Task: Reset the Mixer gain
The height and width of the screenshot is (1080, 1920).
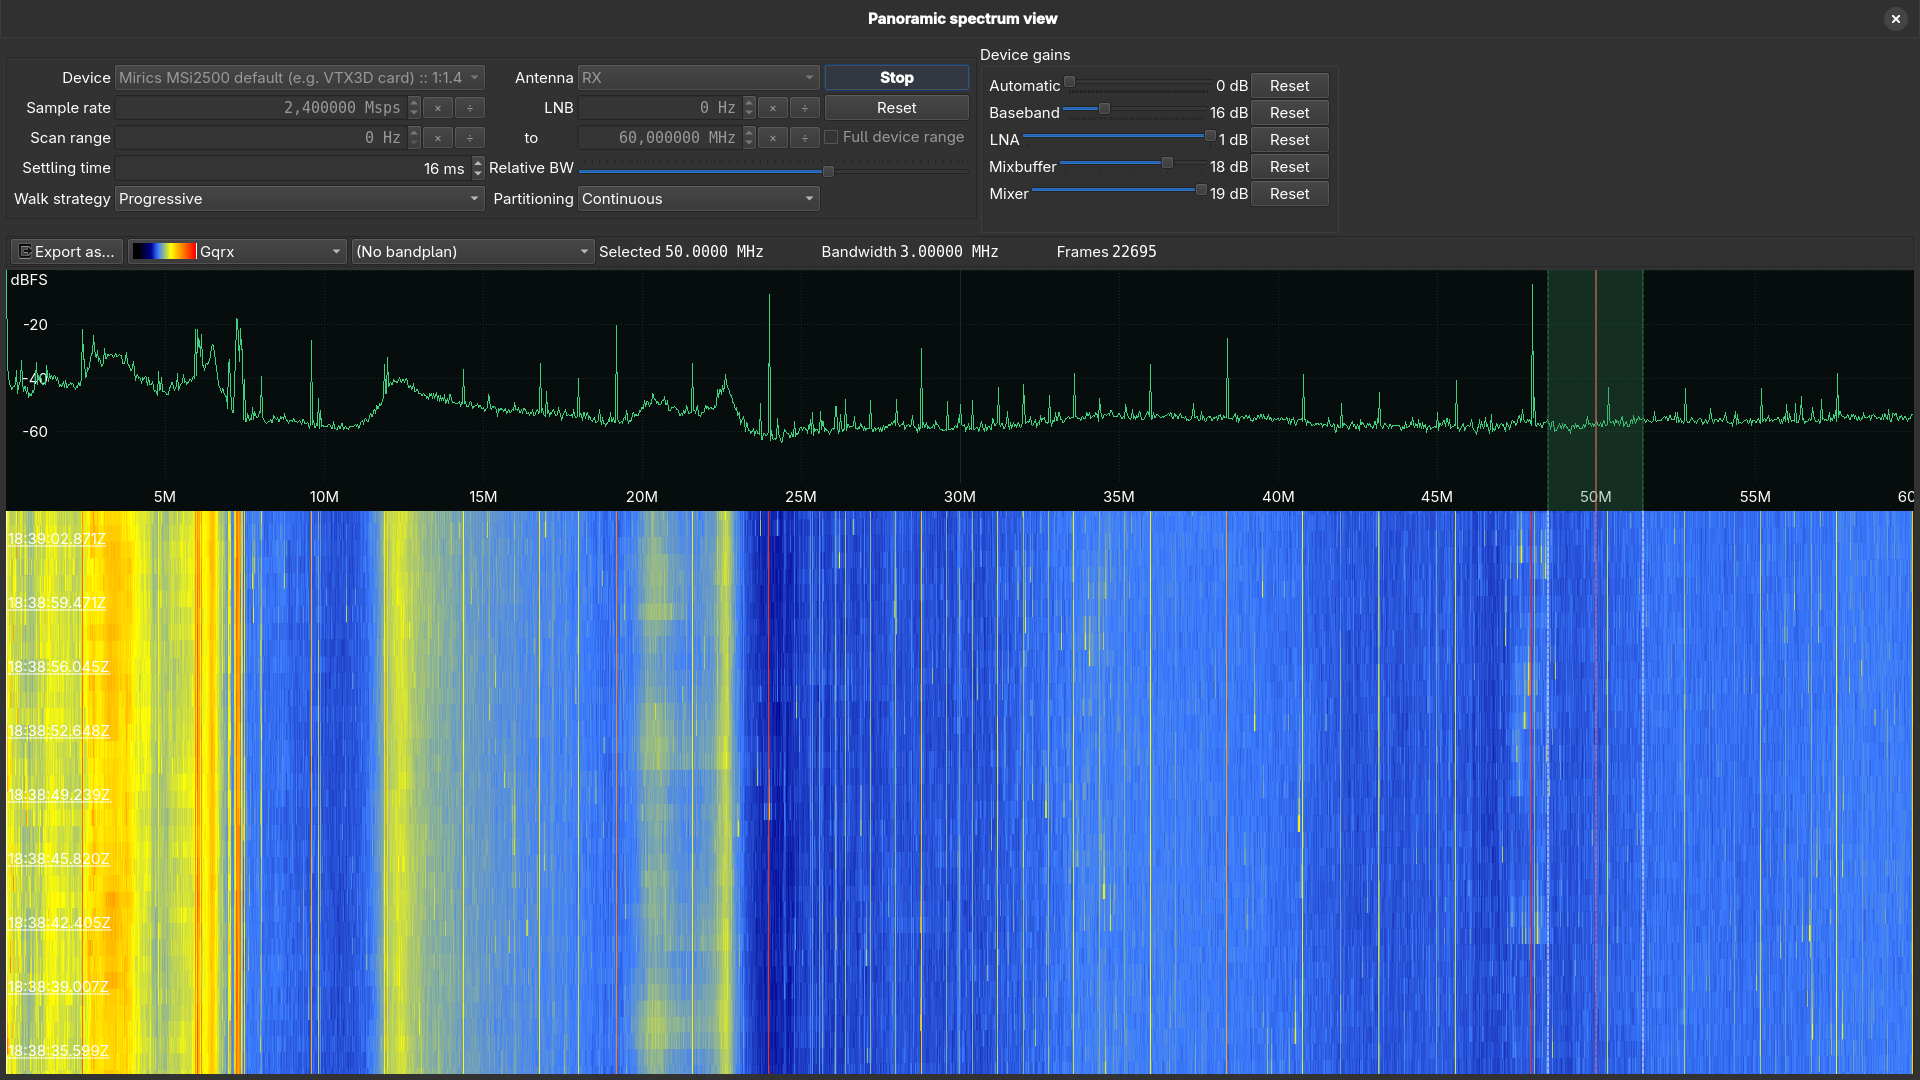Action: (x=1289, y=194)
